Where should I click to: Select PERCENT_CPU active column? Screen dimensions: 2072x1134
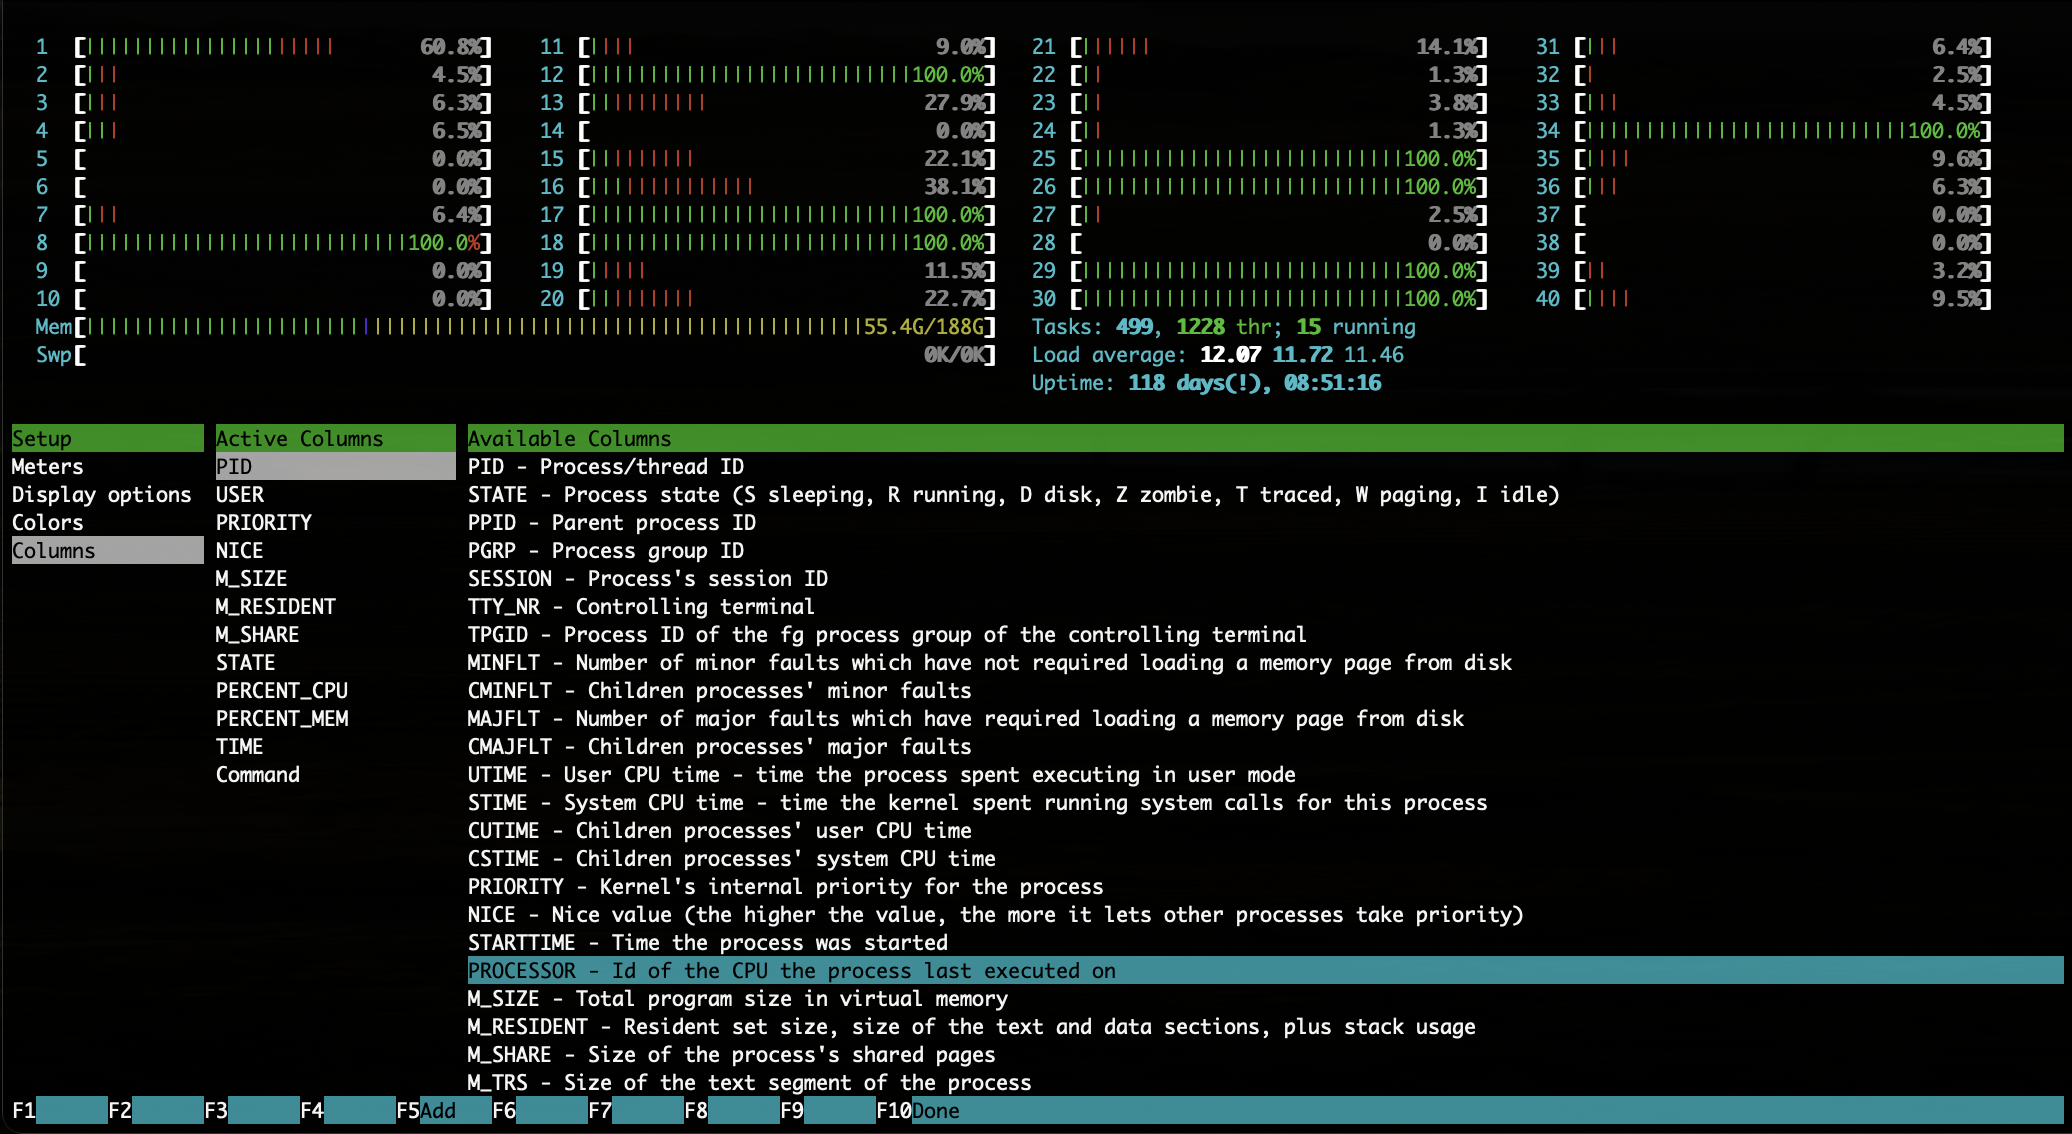[282, 690]
